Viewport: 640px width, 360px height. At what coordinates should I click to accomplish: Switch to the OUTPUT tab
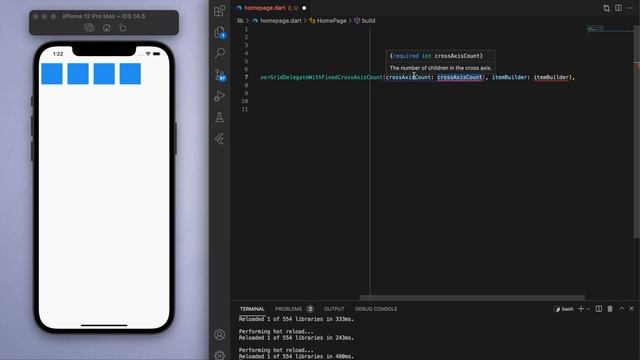(x=334, y=309)
